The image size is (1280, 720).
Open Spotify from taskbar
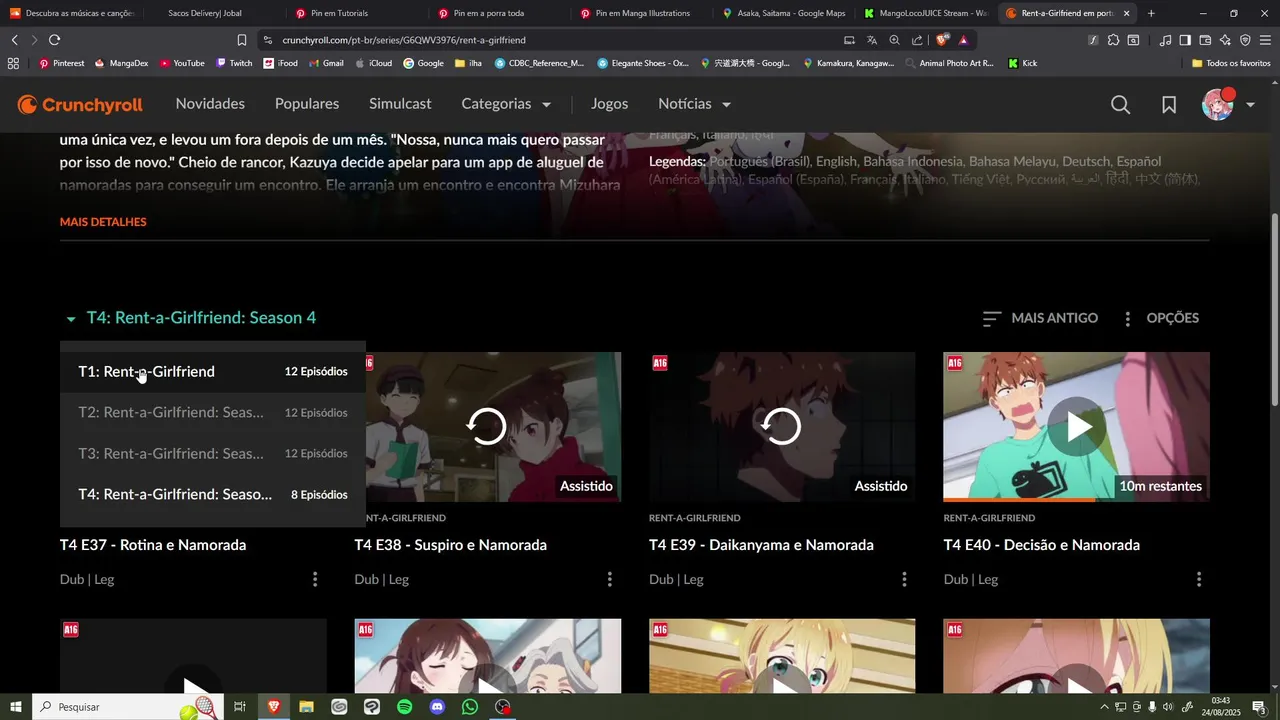(404, 707)
